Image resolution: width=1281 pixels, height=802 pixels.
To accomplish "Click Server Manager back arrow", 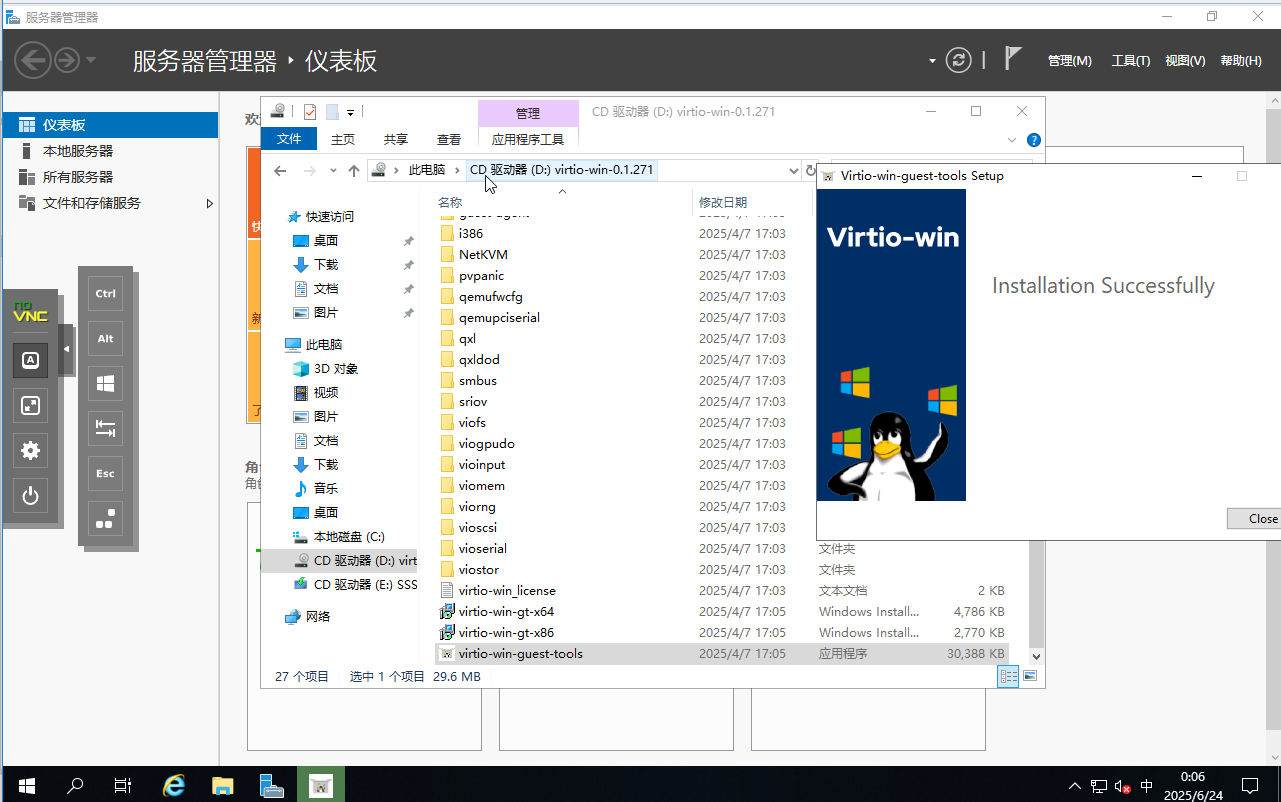I will tap(32, 61).
